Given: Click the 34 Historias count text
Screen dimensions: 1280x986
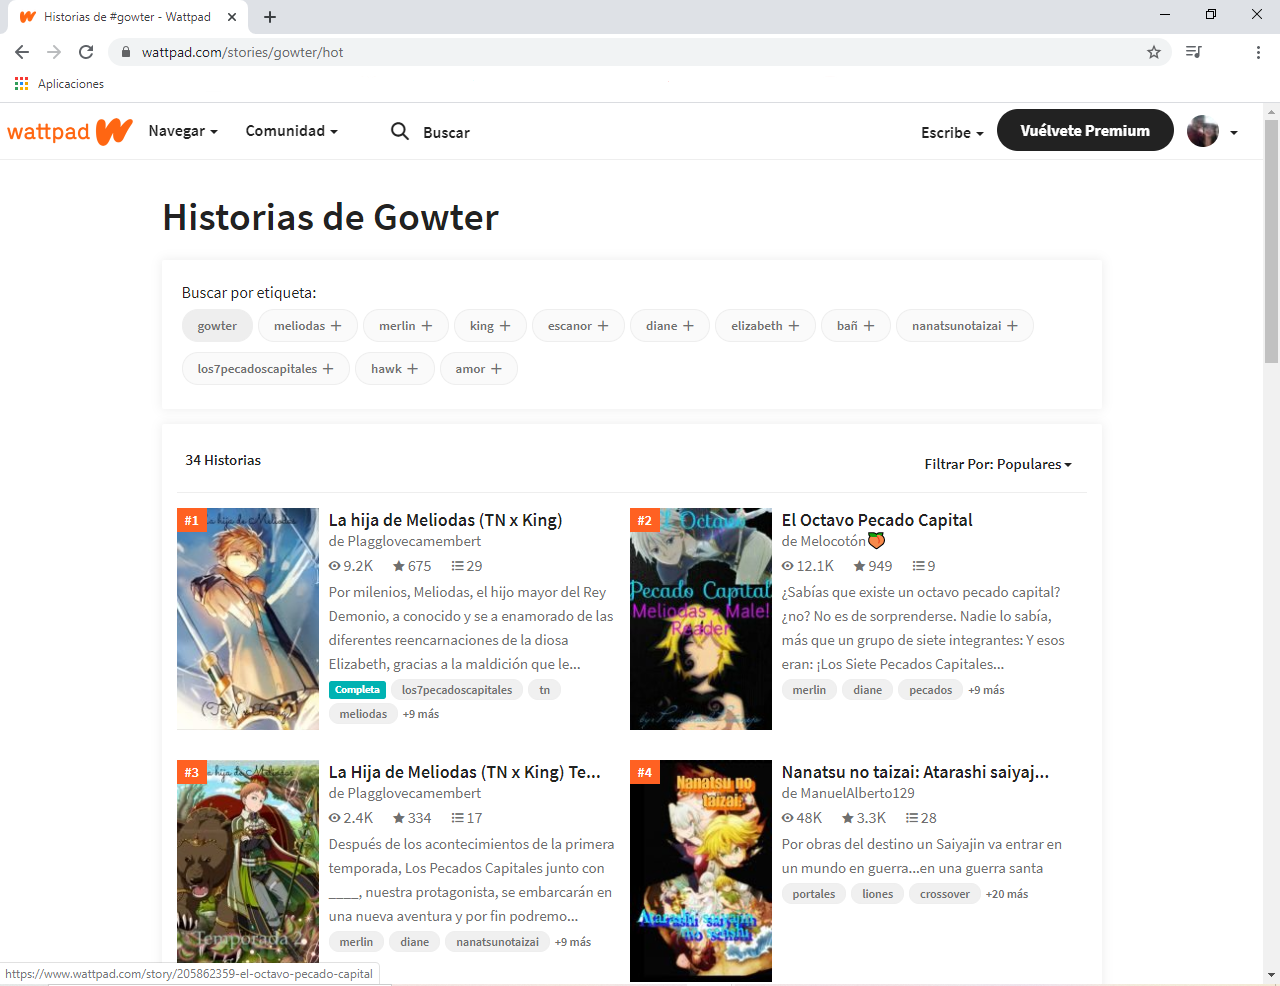Looking at the screenshot, I should pyautogui.click(x=223, y=460).
